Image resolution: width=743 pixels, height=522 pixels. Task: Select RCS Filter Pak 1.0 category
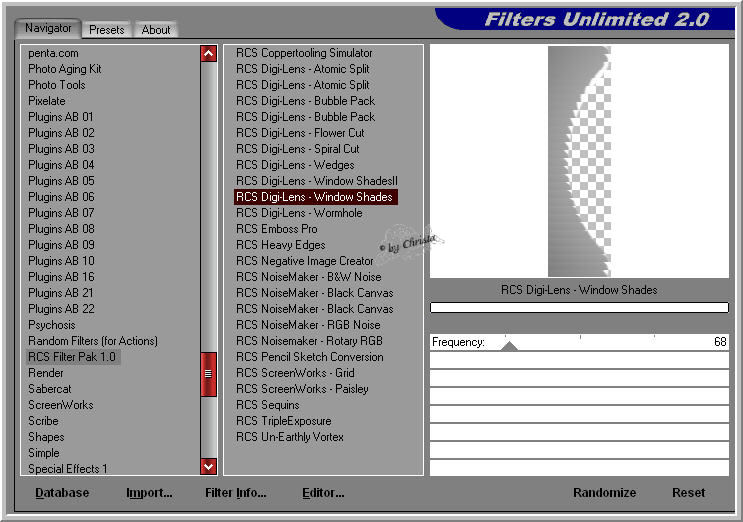(72, 357)
